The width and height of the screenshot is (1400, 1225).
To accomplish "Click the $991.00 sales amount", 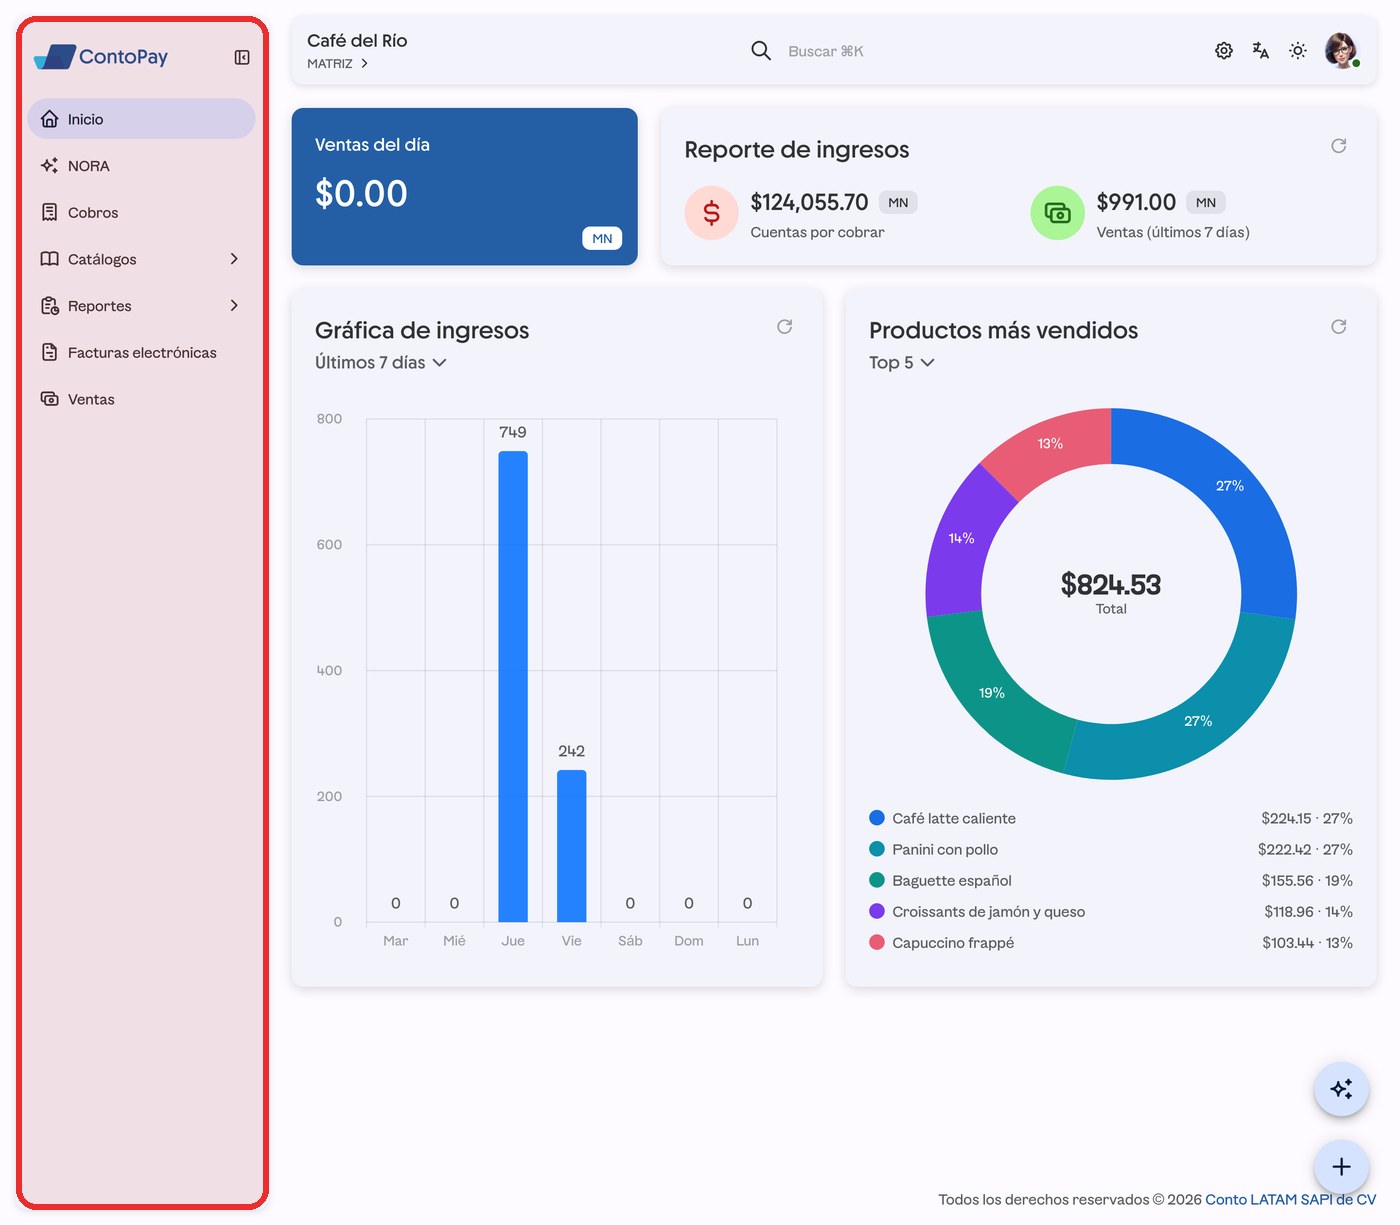I will [x=1136, y=202].
